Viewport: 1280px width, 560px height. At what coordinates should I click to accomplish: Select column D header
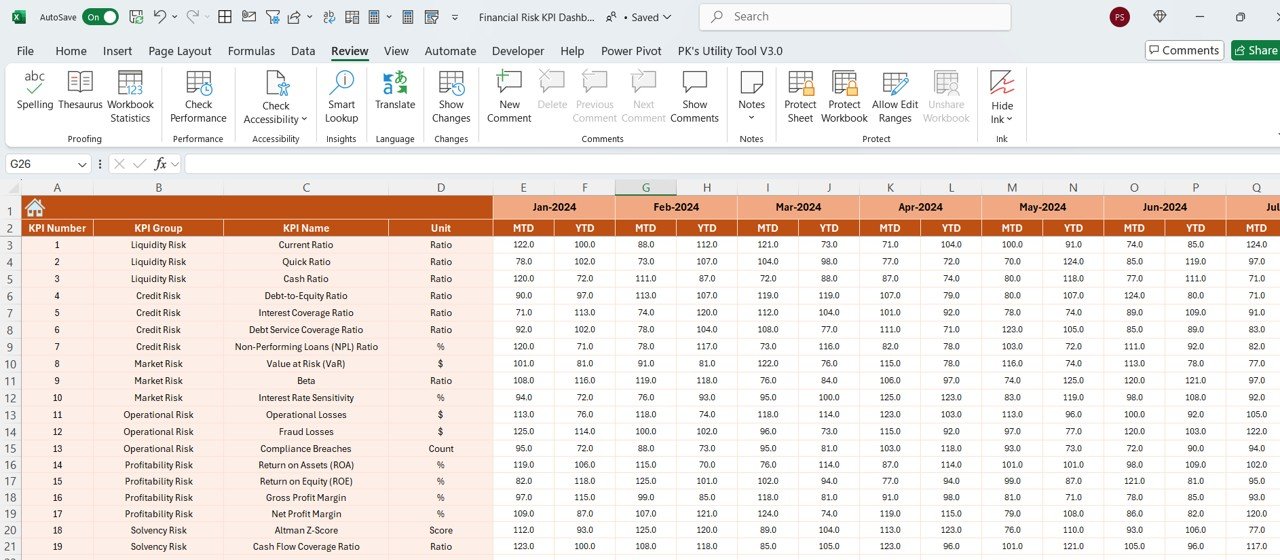[441, 187]
